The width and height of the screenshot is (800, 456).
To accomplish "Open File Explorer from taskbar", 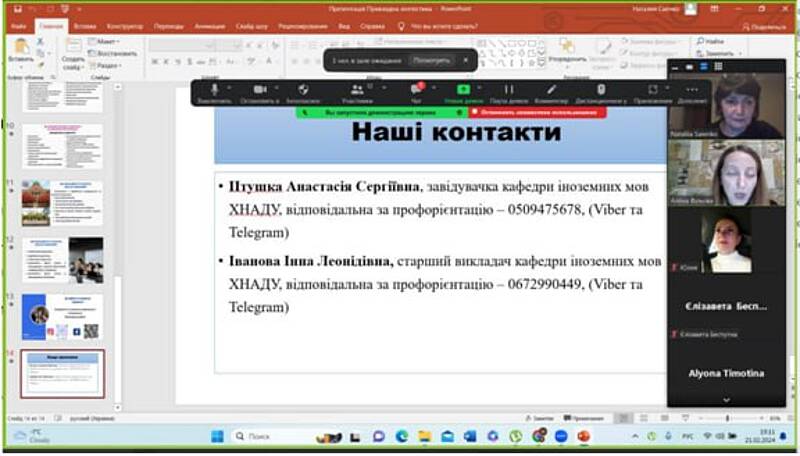I will coord(424,437).
